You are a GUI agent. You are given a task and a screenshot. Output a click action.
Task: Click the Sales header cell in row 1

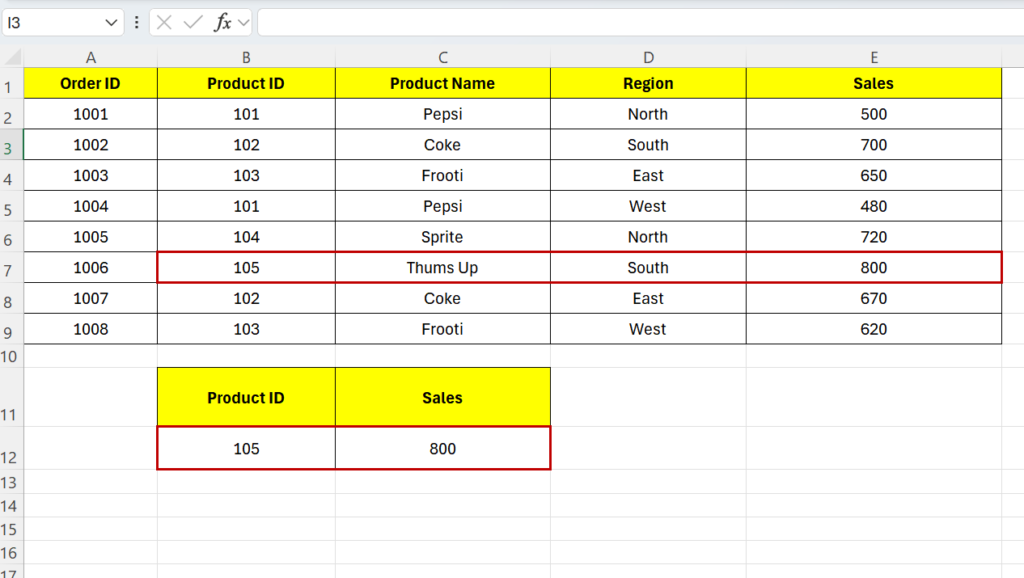tap(874, 84)
